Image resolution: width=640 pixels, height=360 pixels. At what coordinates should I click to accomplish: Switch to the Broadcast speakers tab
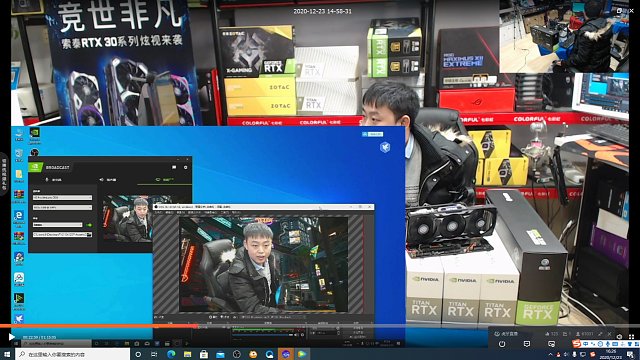click(109, 180)
